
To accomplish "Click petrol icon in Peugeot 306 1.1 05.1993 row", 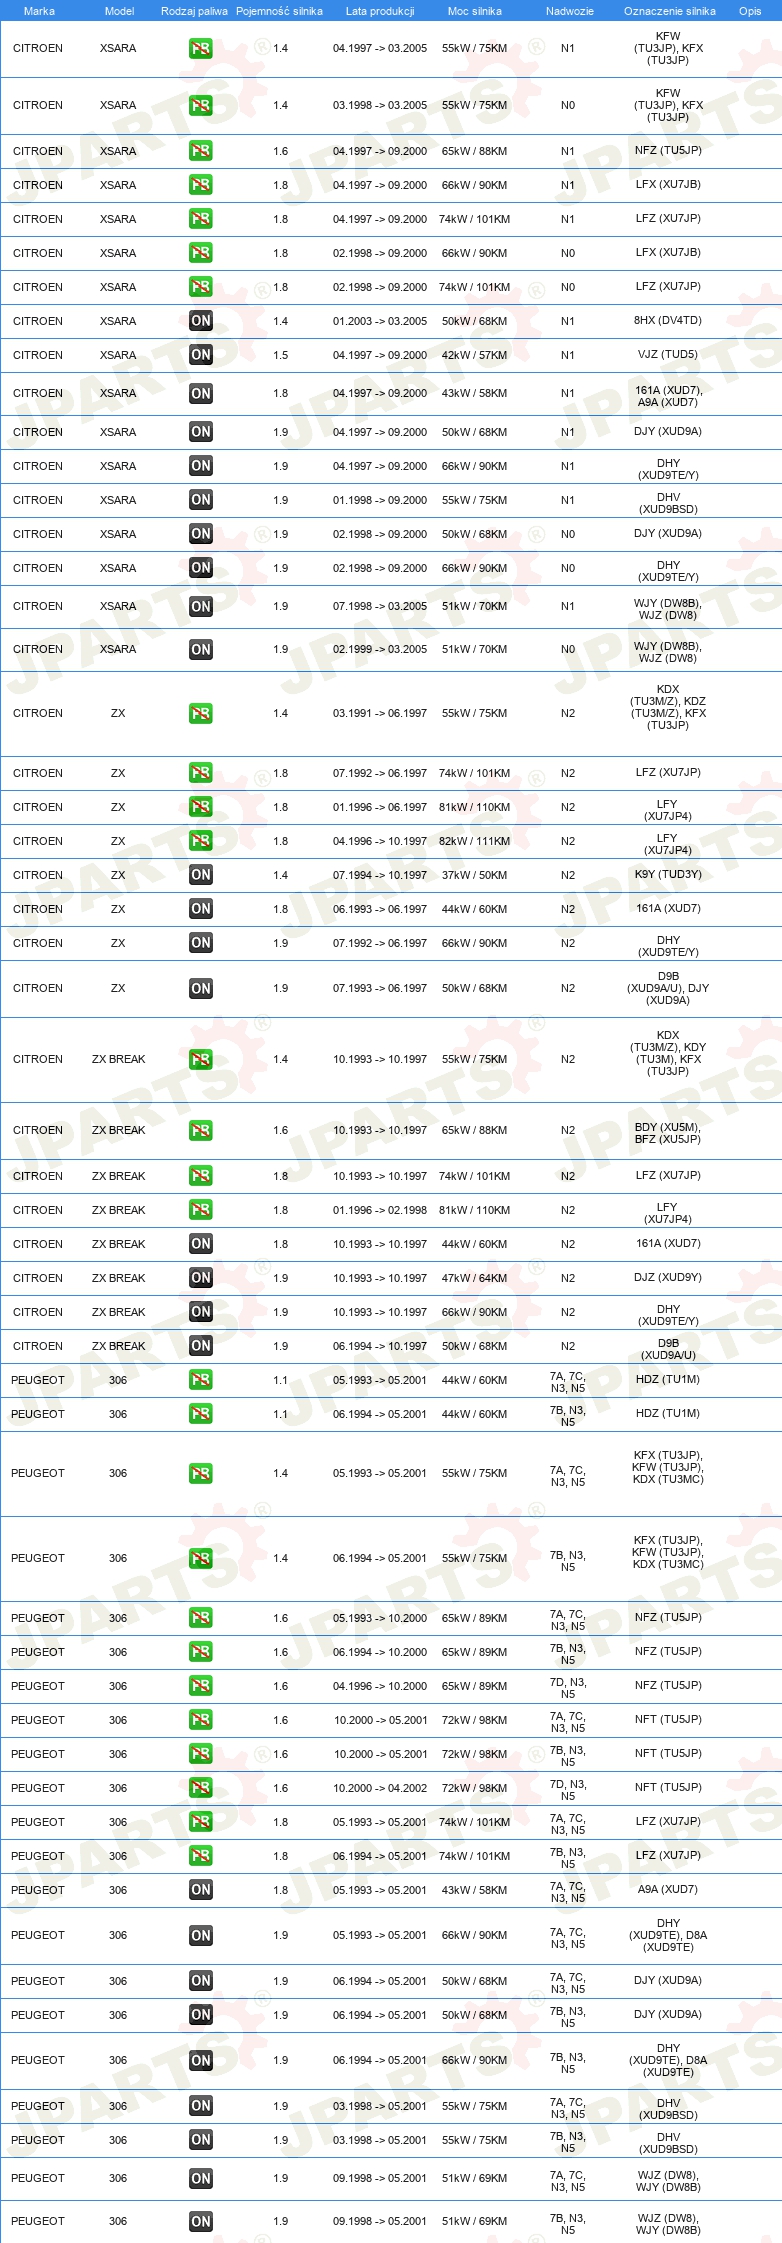I will [x=201, y=1380].
